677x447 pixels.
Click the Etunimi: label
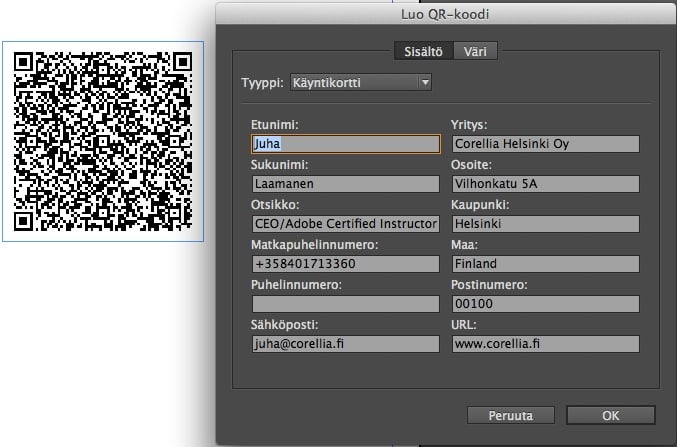pyautogui.click(x=275, y=125)
